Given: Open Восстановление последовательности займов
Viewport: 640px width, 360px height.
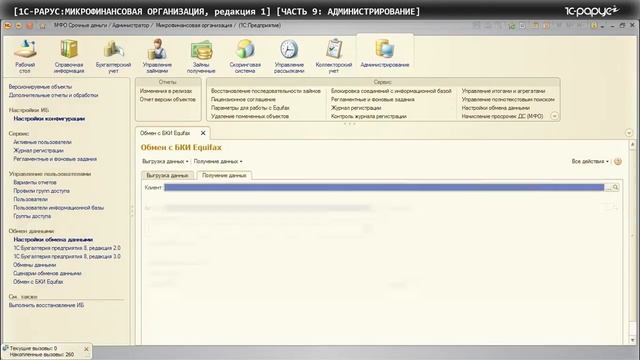Looking at the screenshot, I should pos(266,91).
